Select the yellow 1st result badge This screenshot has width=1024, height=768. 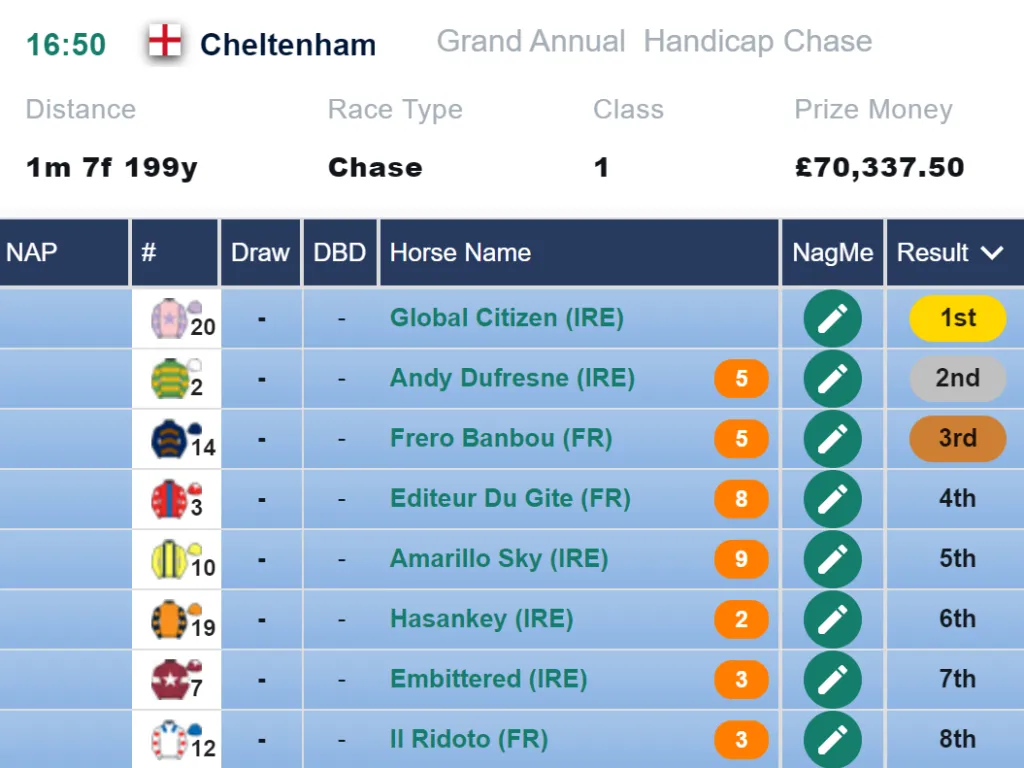(x=957, y=318)
